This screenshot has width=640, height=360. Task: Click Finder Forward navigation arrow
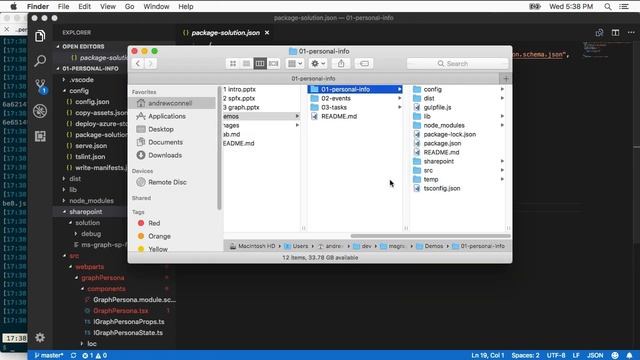[150, 64]
